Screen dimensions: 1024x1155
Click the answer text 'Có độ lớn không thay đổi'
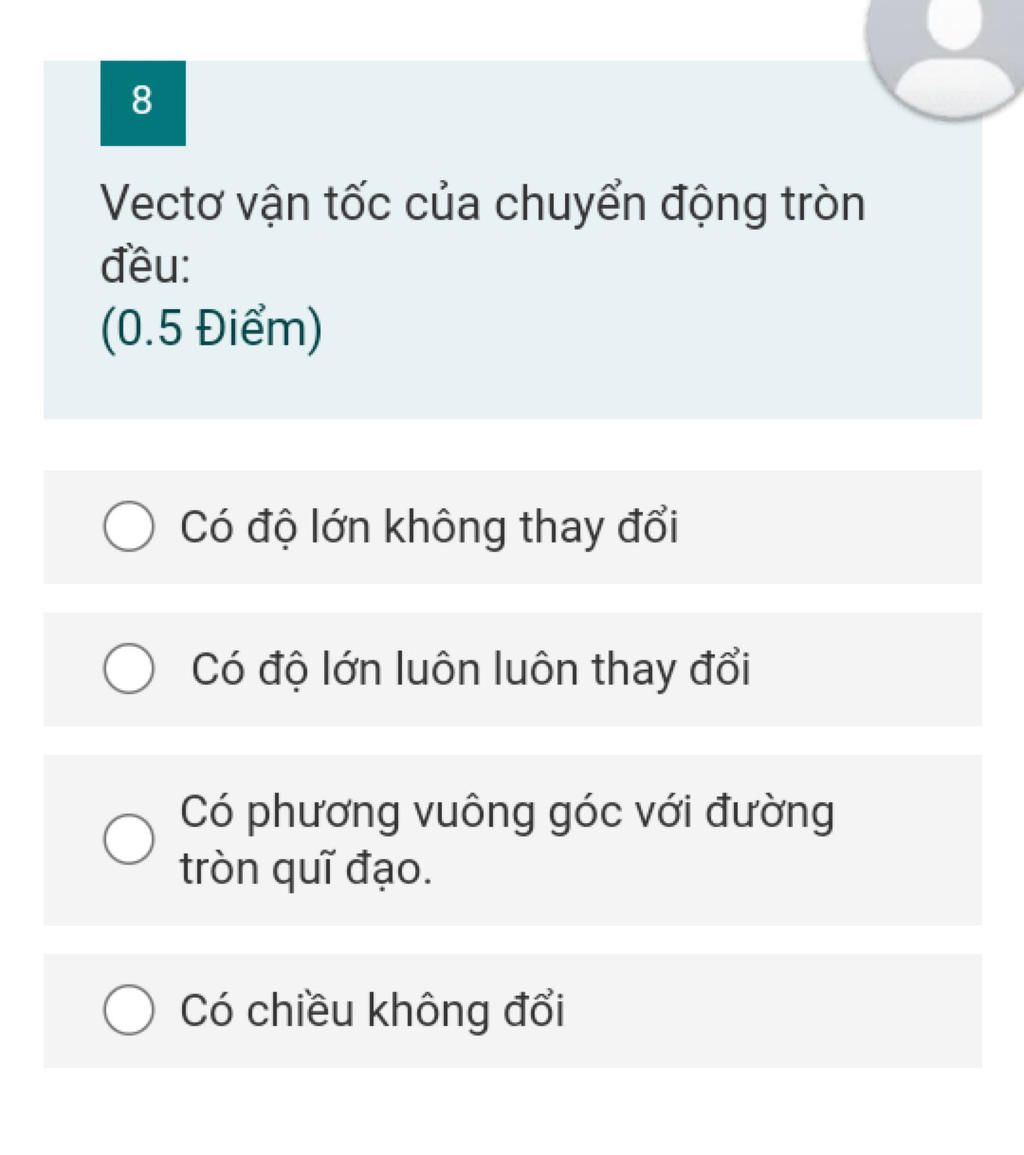point(429,527)
